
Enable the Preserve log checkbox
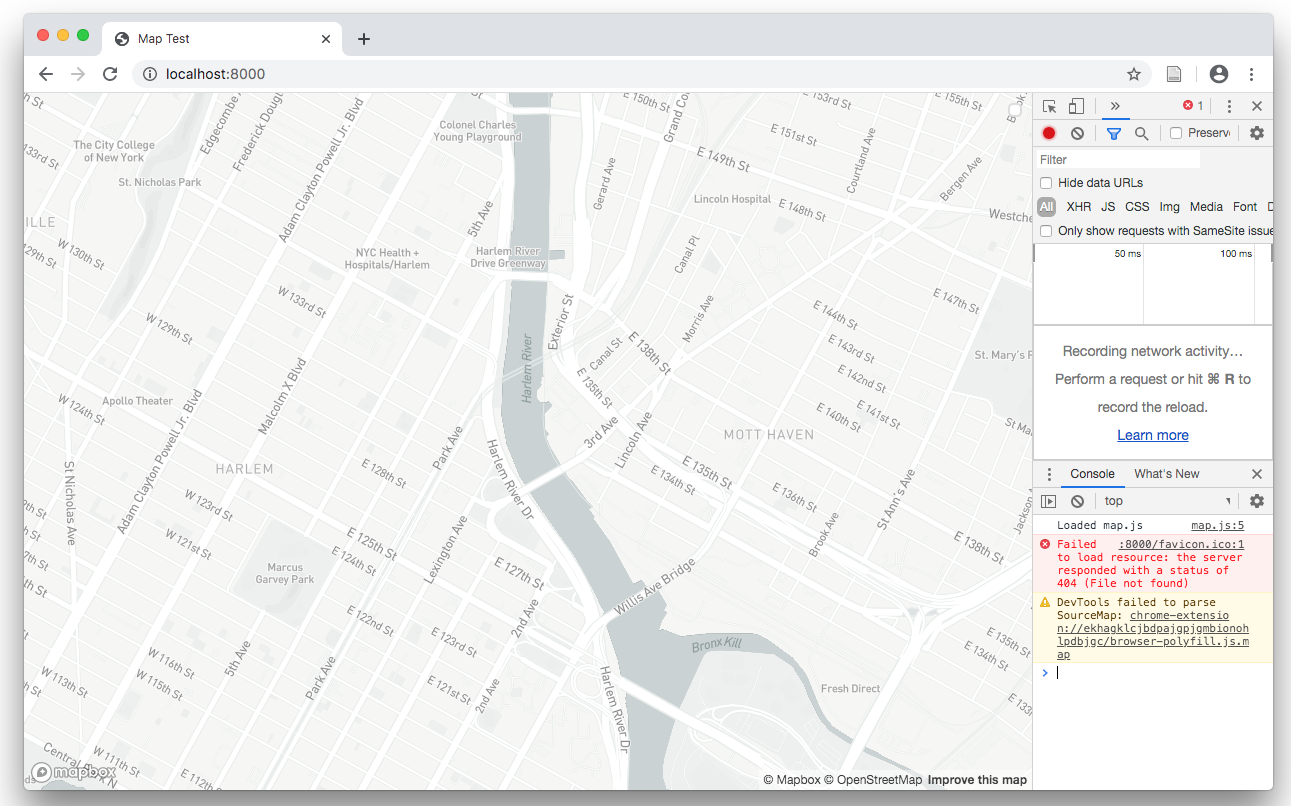[x=1176, y=133]
